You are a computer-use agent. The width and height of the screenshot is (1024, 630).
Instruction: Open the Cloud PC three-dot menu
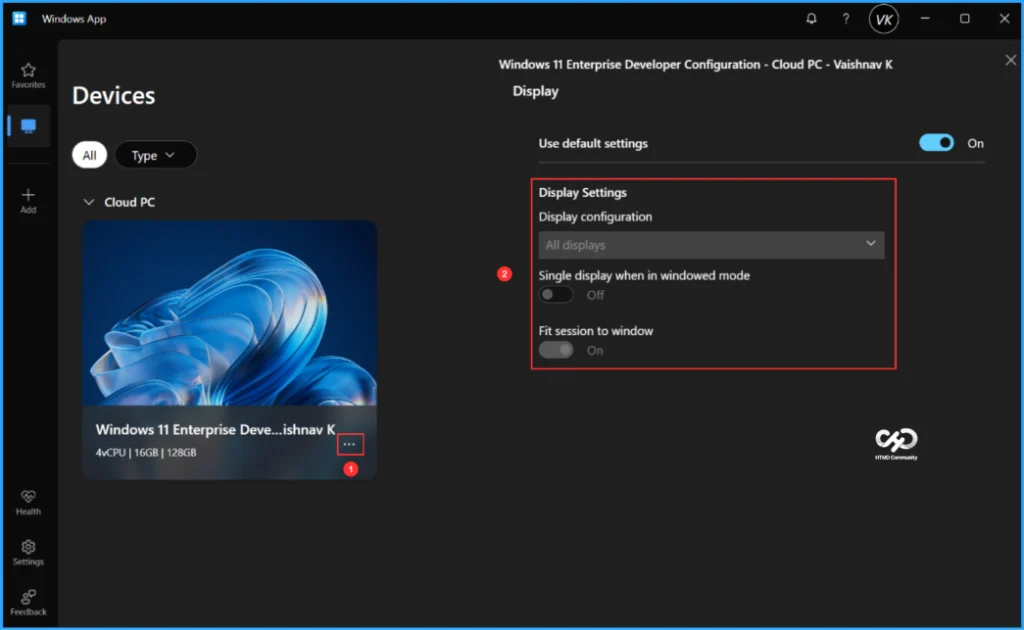(350, 445)
